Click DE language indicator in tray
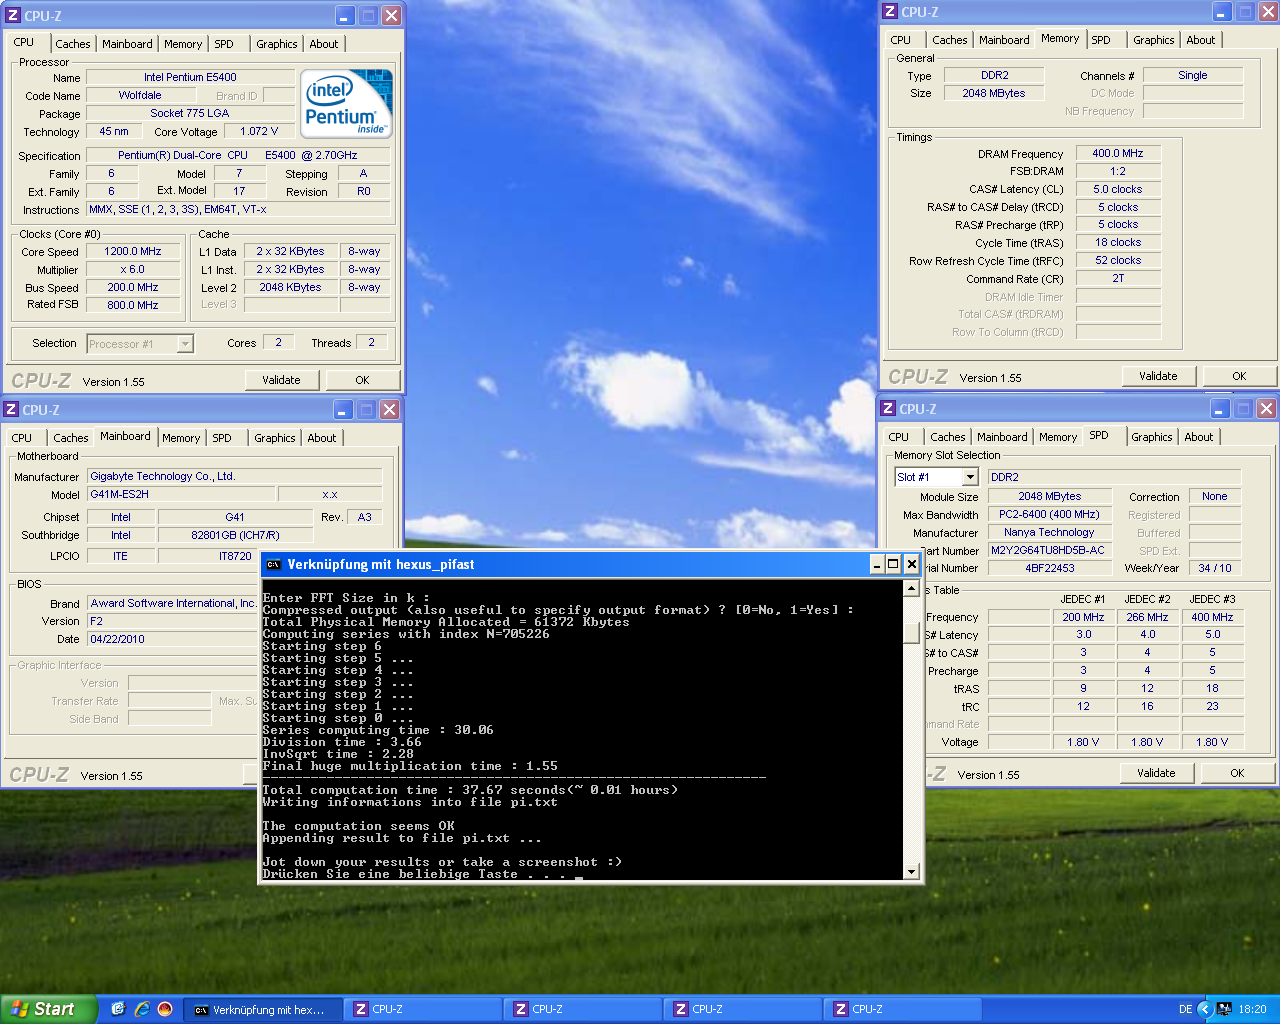 tap(1185, 1009)
